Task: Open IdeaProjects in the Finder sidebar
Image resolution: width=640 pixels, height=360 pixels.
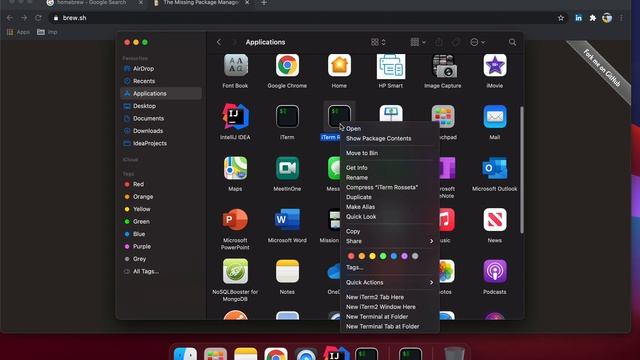Action: coord(161,143)
